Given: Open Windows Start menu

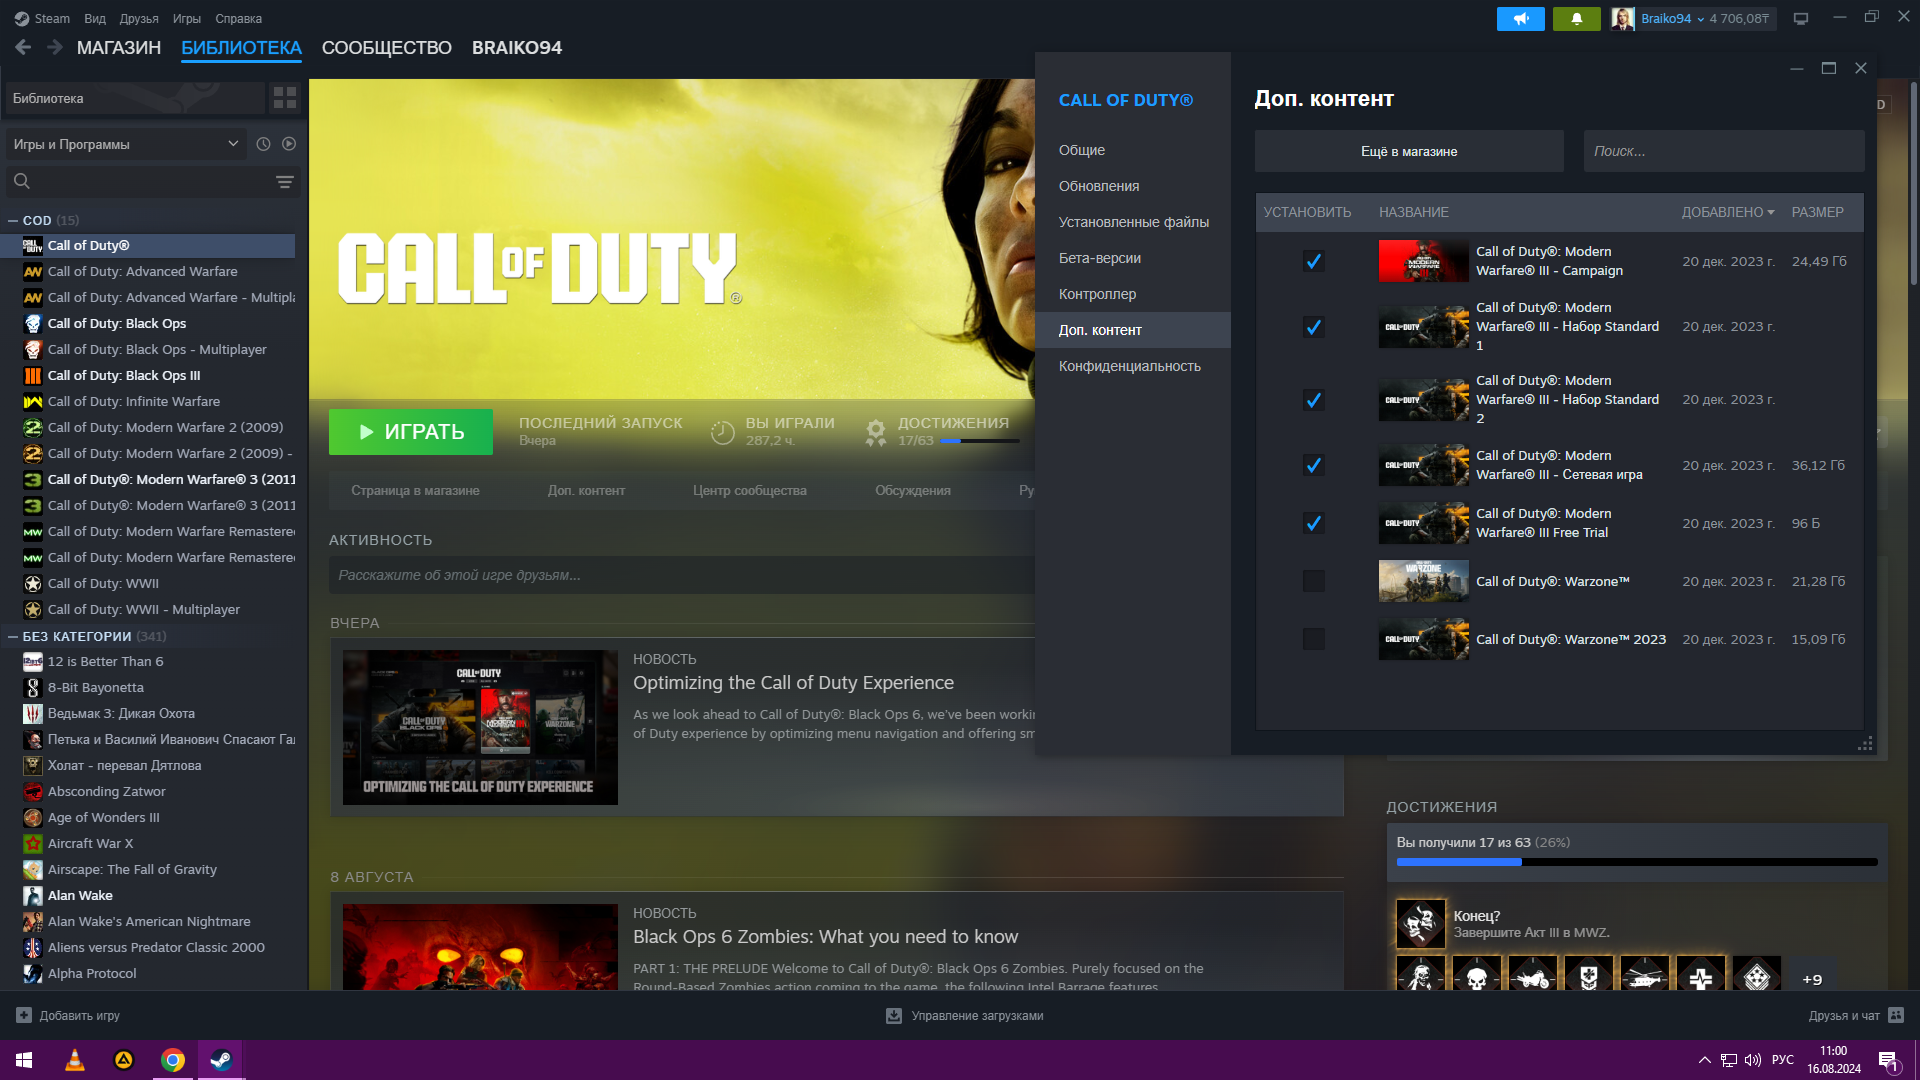Looking at the screenshot, I should click(24, 1060).
